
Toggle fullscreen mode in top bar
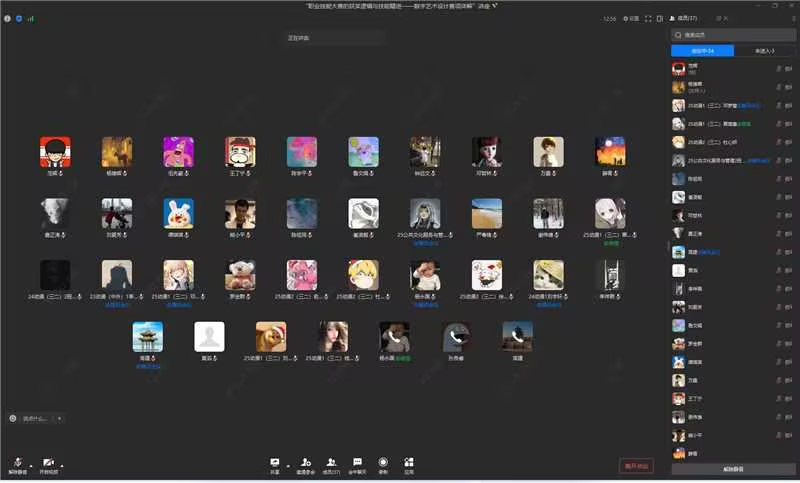click(647, 18)
